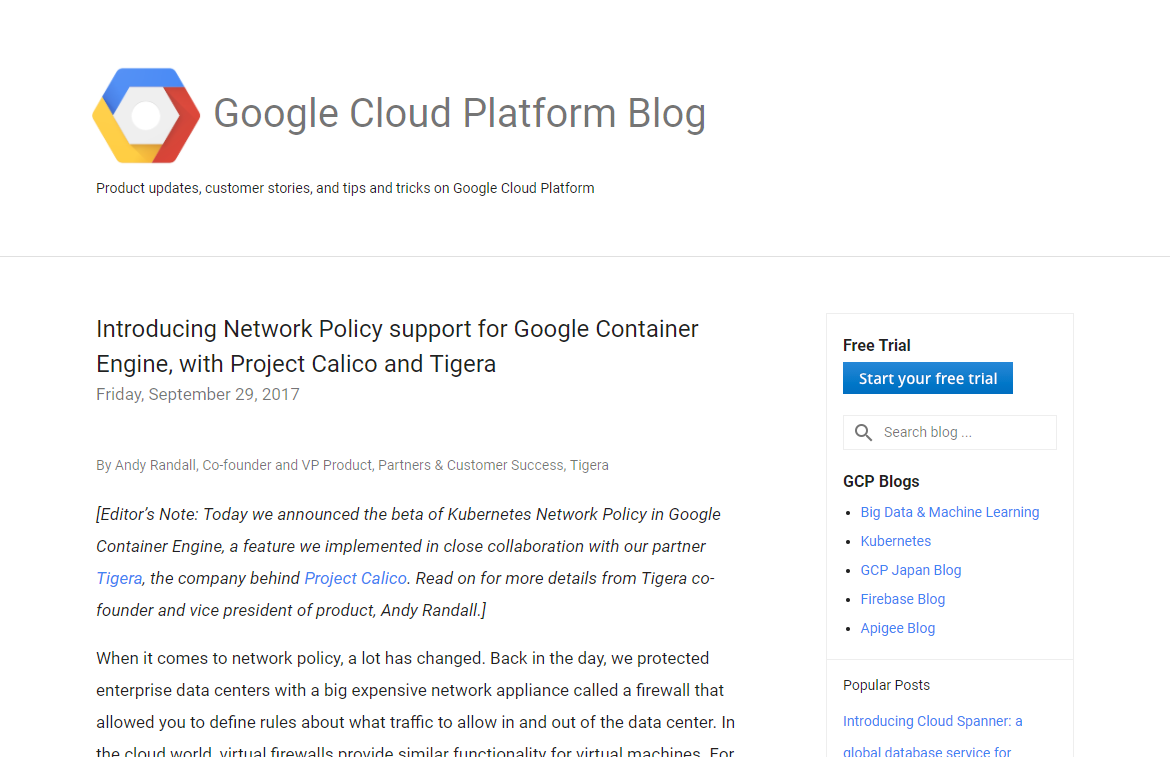The image size is (1170, 757).
Task: Open the Network Policy support article title
Action: [397, 345]
